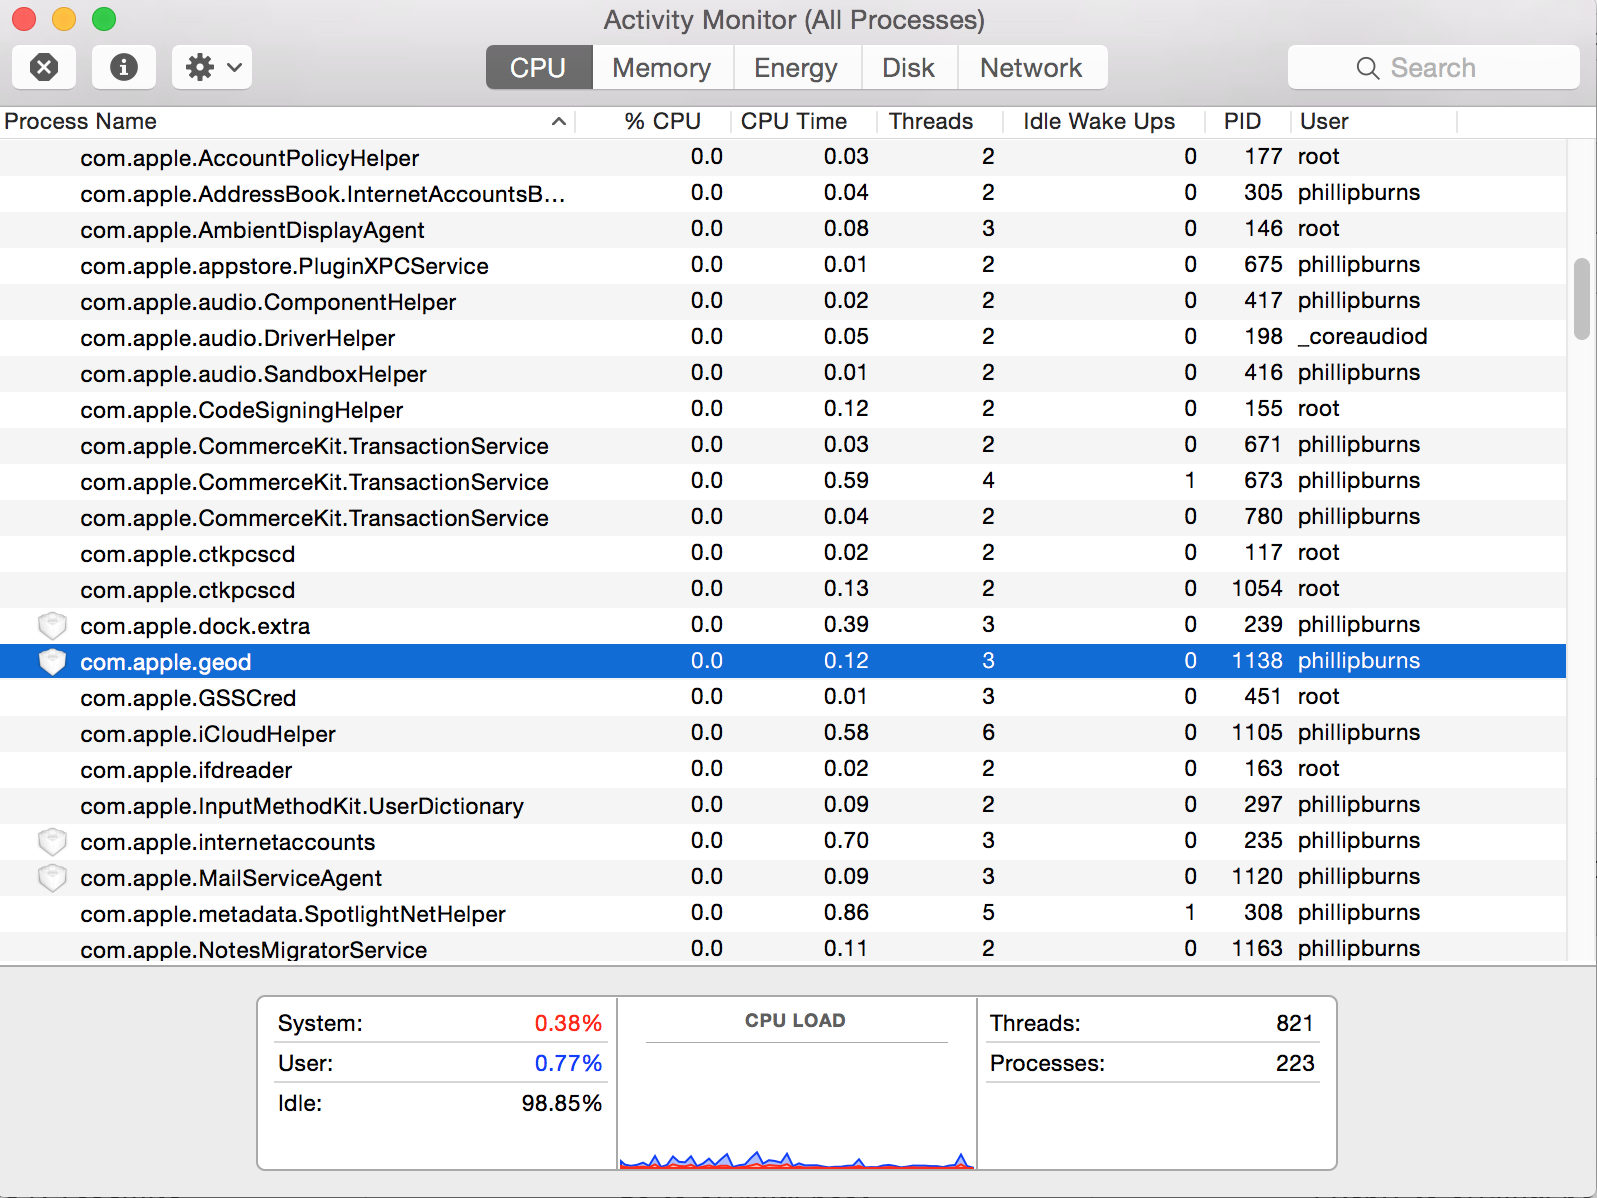Select com.apple.audio.SandboxHelper process
The image size is (1597, 1198).
[x=783, y=374]
